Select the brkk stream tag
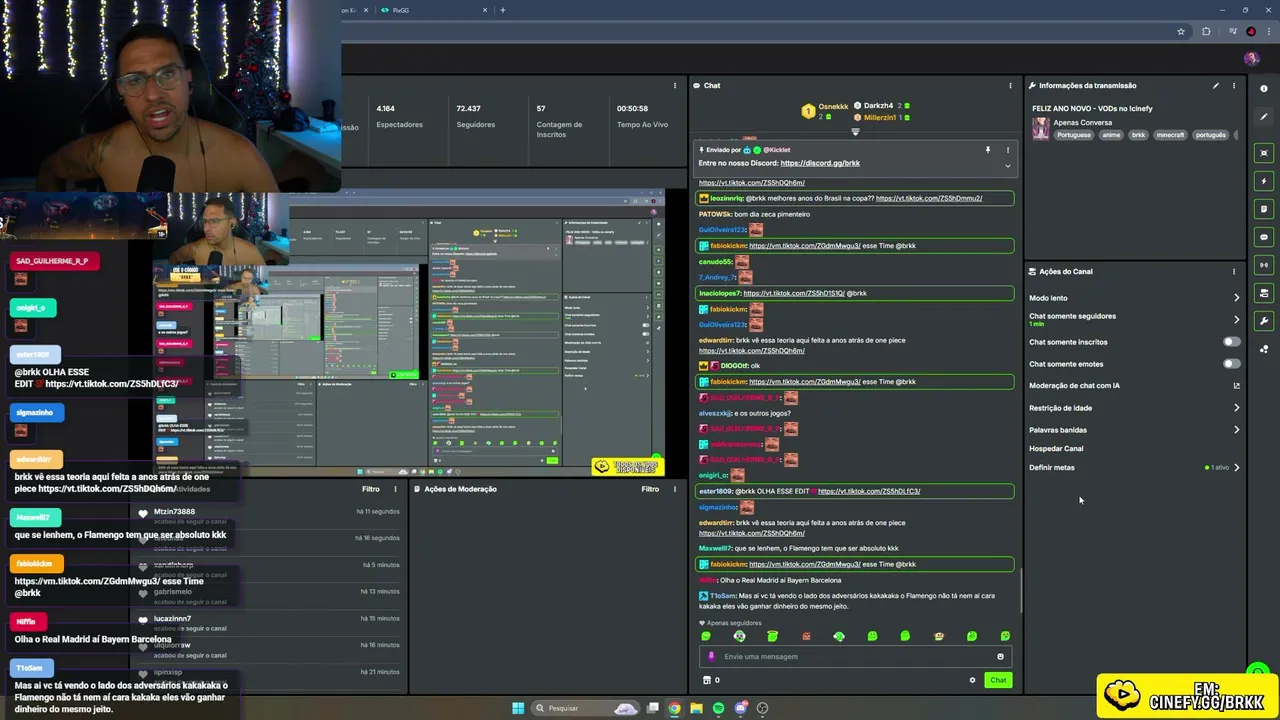This screenshot has height=720, width=1280. coord(1138,135)
